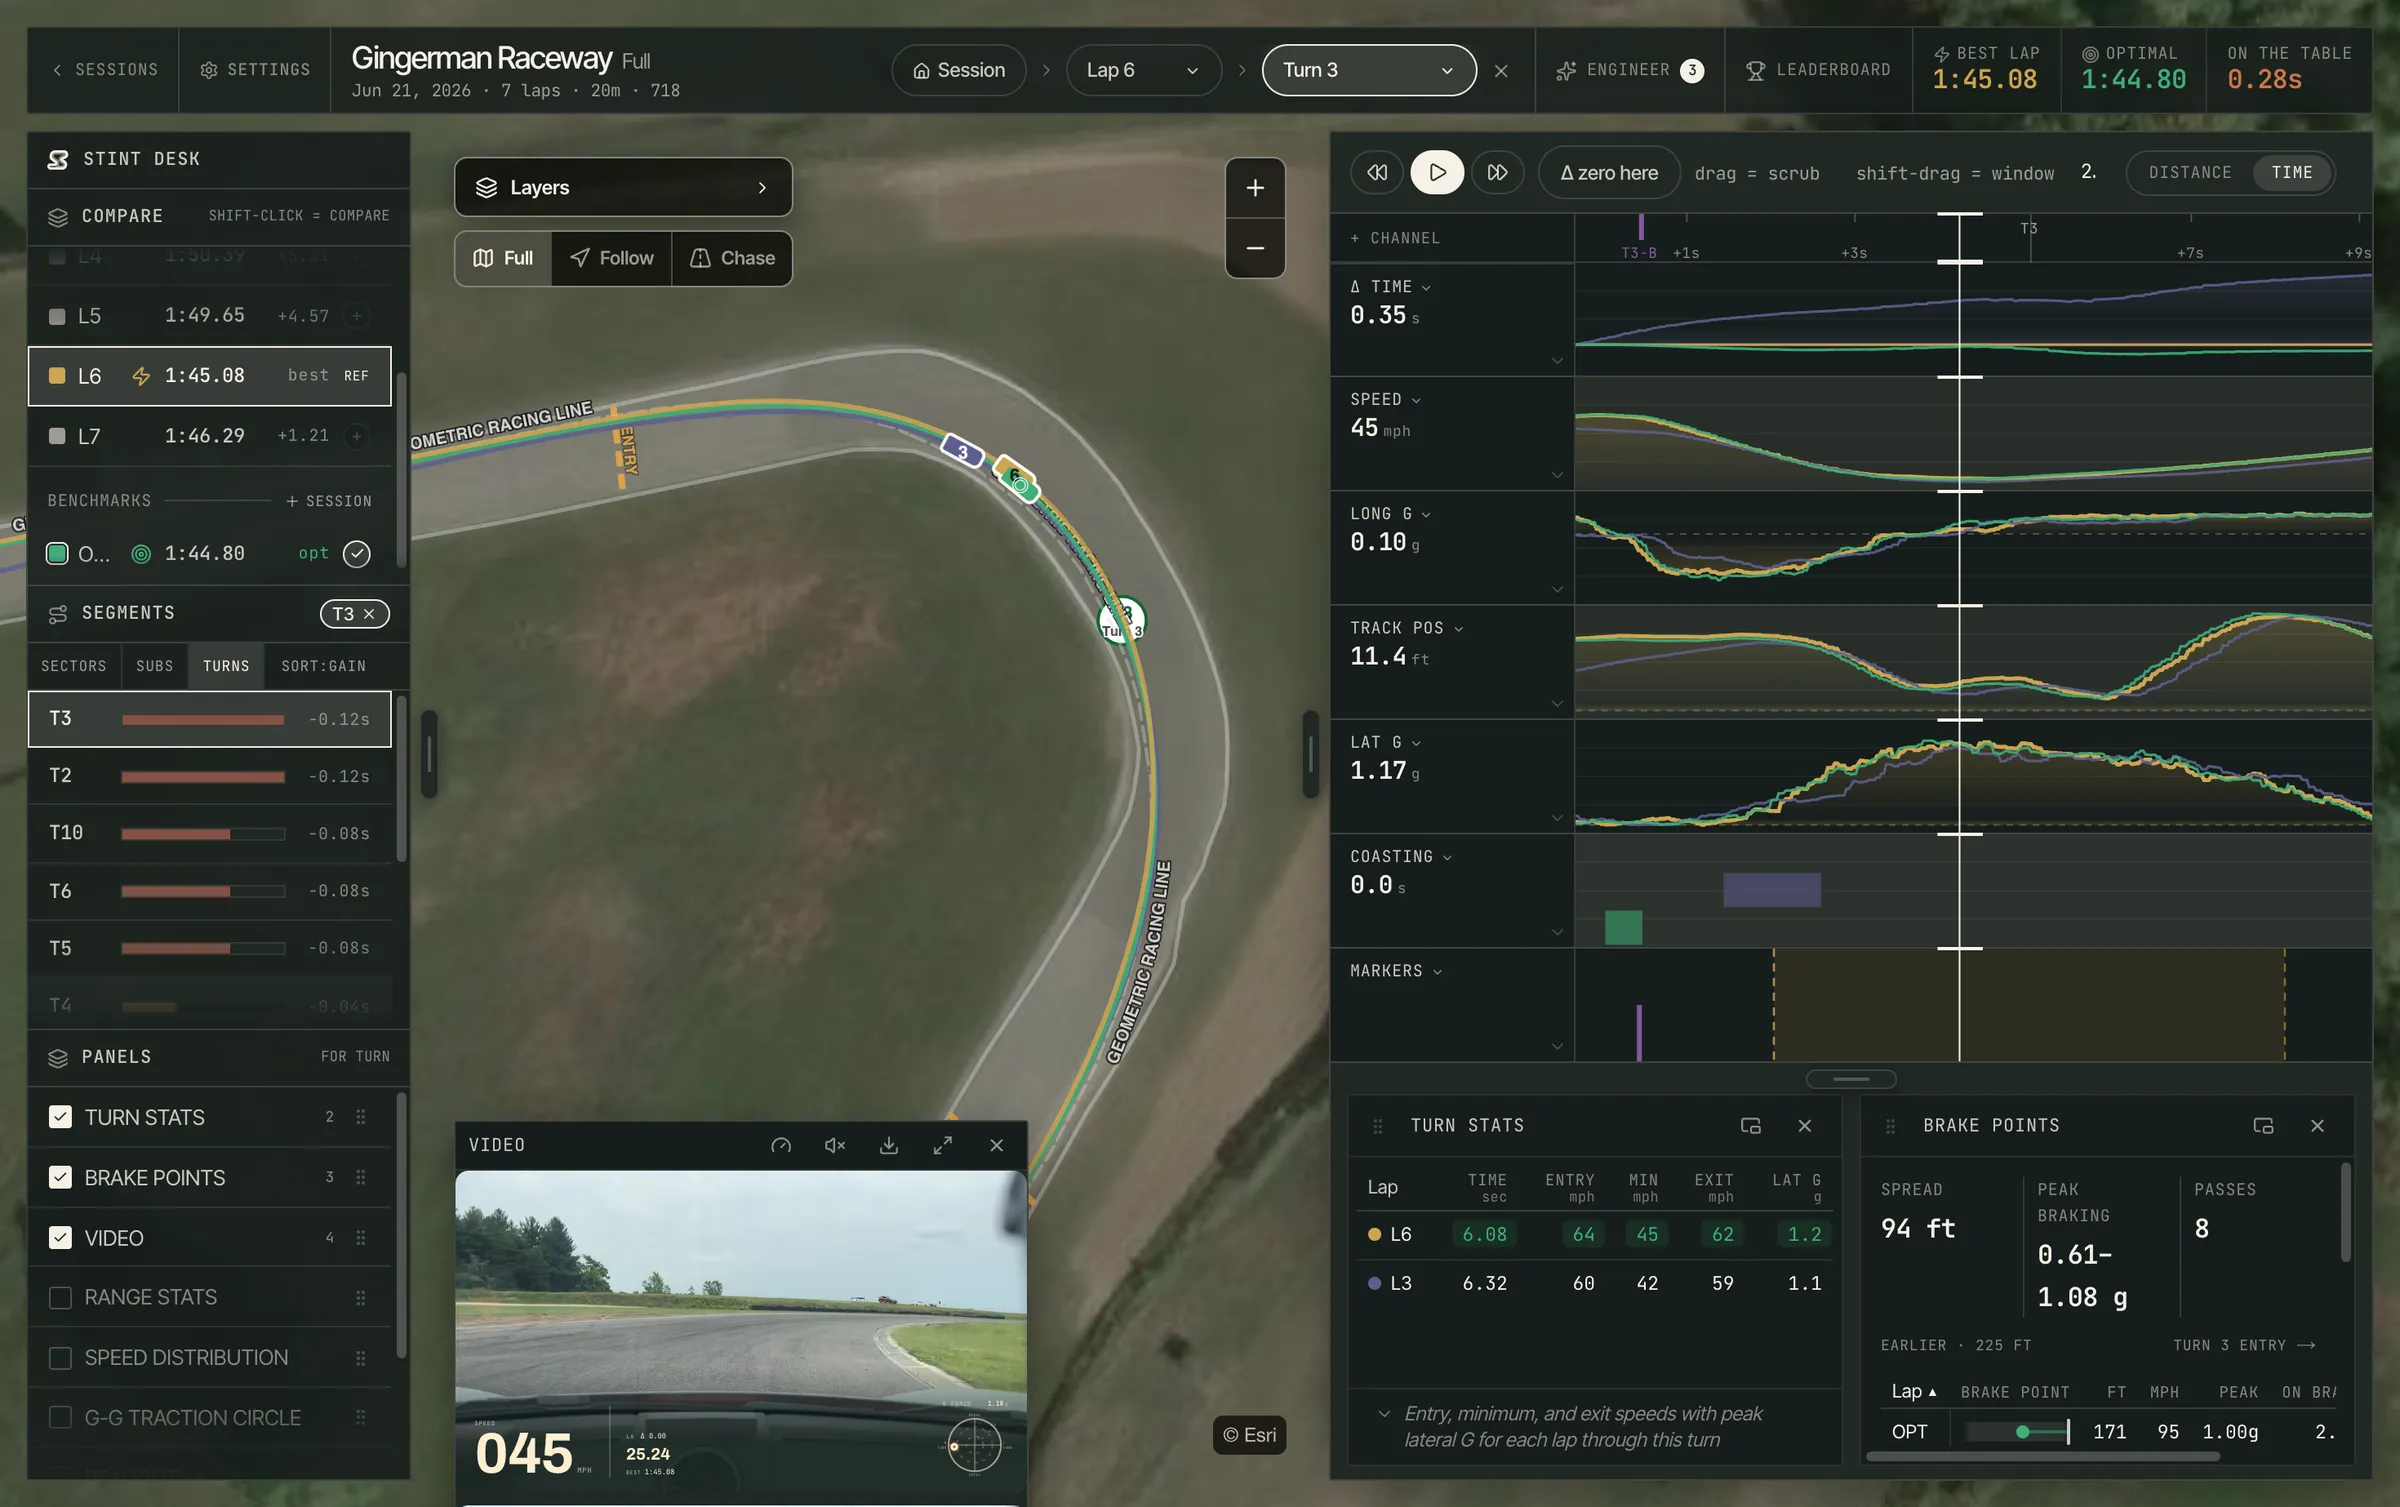
Task: Click the map zoom out minus button
Action: click(x=1255, y=248)
